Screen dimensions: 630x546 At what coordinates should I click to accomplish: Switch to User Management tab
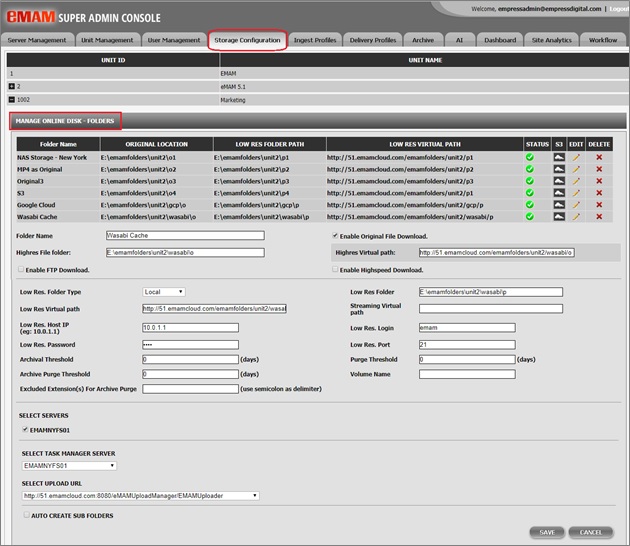(x=174, y=40)
